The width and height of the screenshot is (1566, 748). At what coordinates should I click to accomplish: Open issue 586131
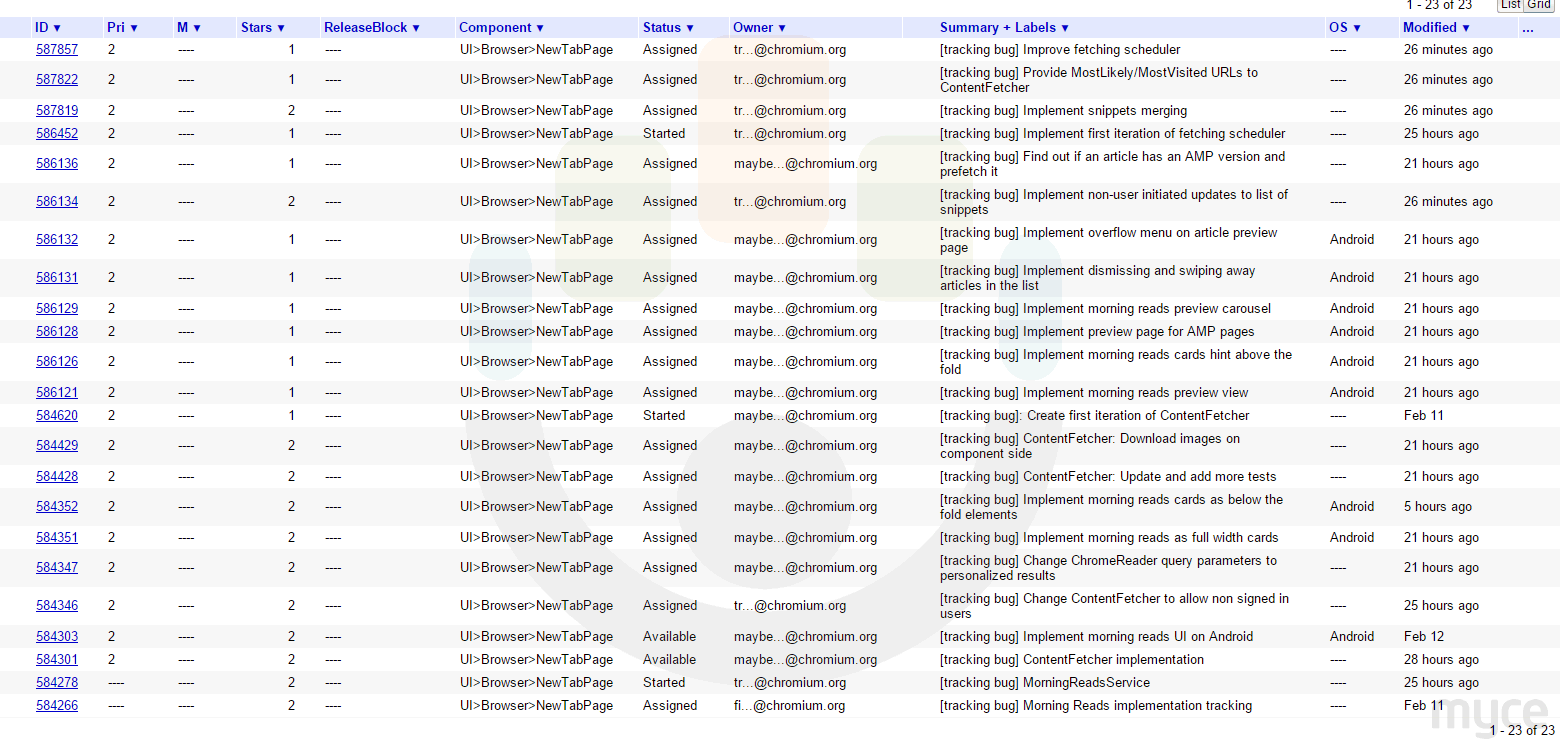pyautogui.click(x=57, y=278)
